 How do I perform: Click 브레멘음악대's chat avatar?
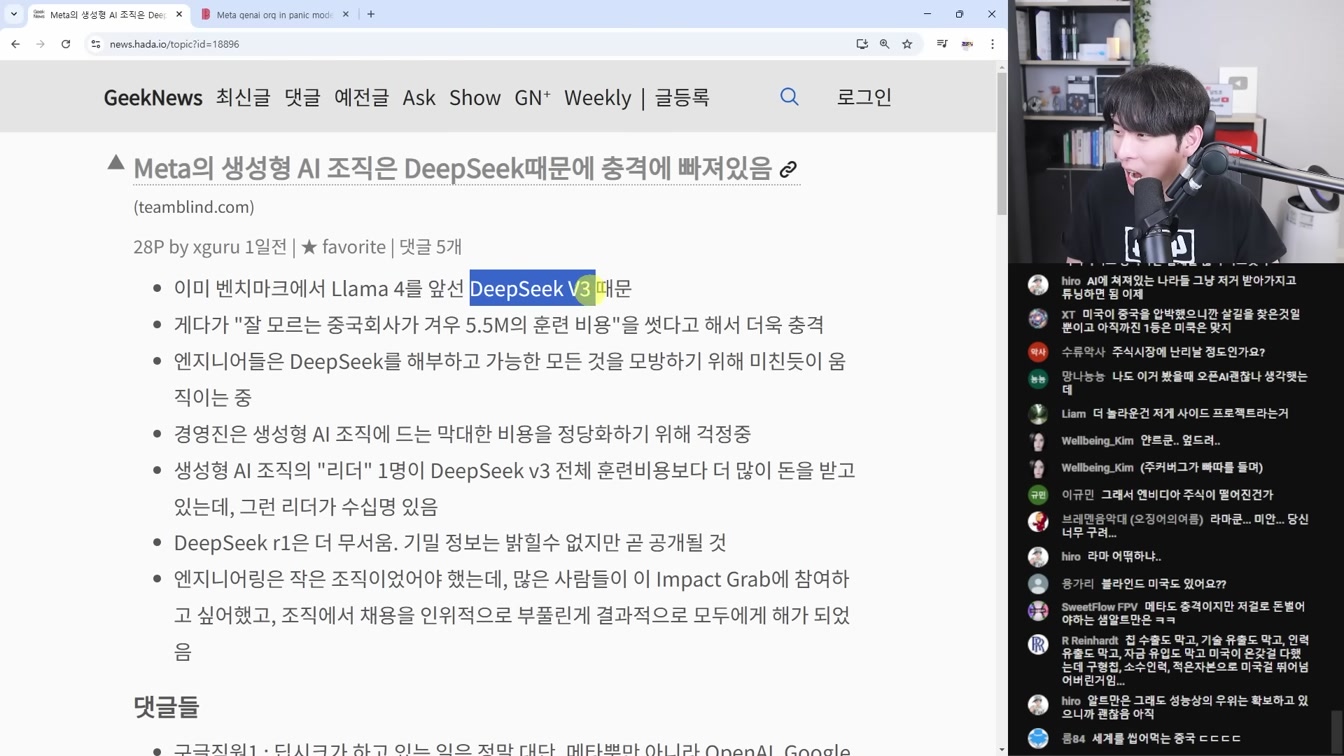tap(1038, 522)
